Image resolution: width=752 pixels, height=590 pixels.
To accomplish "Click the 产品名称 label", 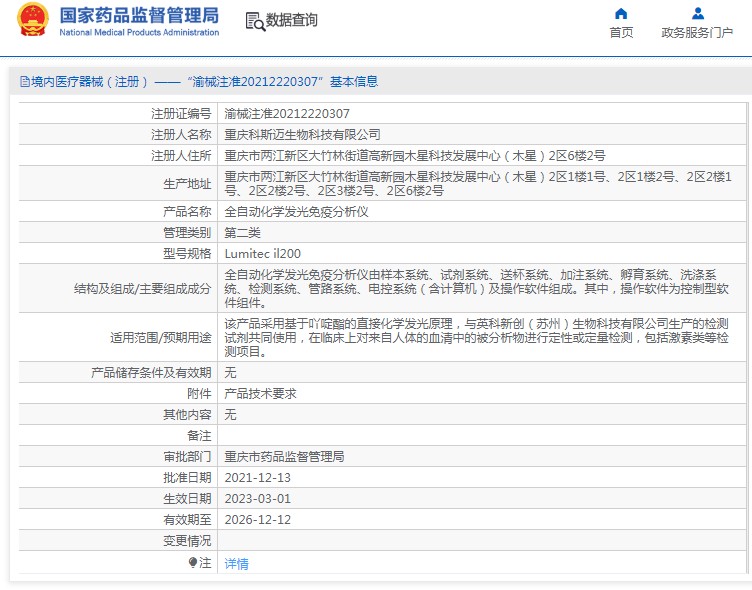I will point(187,212).
